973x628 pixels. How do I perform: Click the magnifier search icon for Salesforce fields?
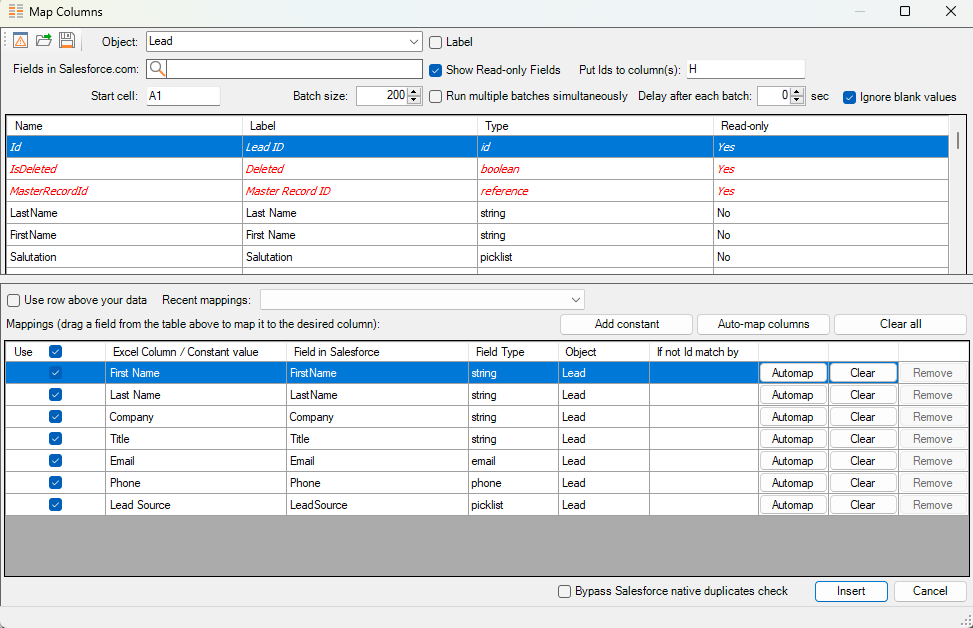click(x=157, y=69)
